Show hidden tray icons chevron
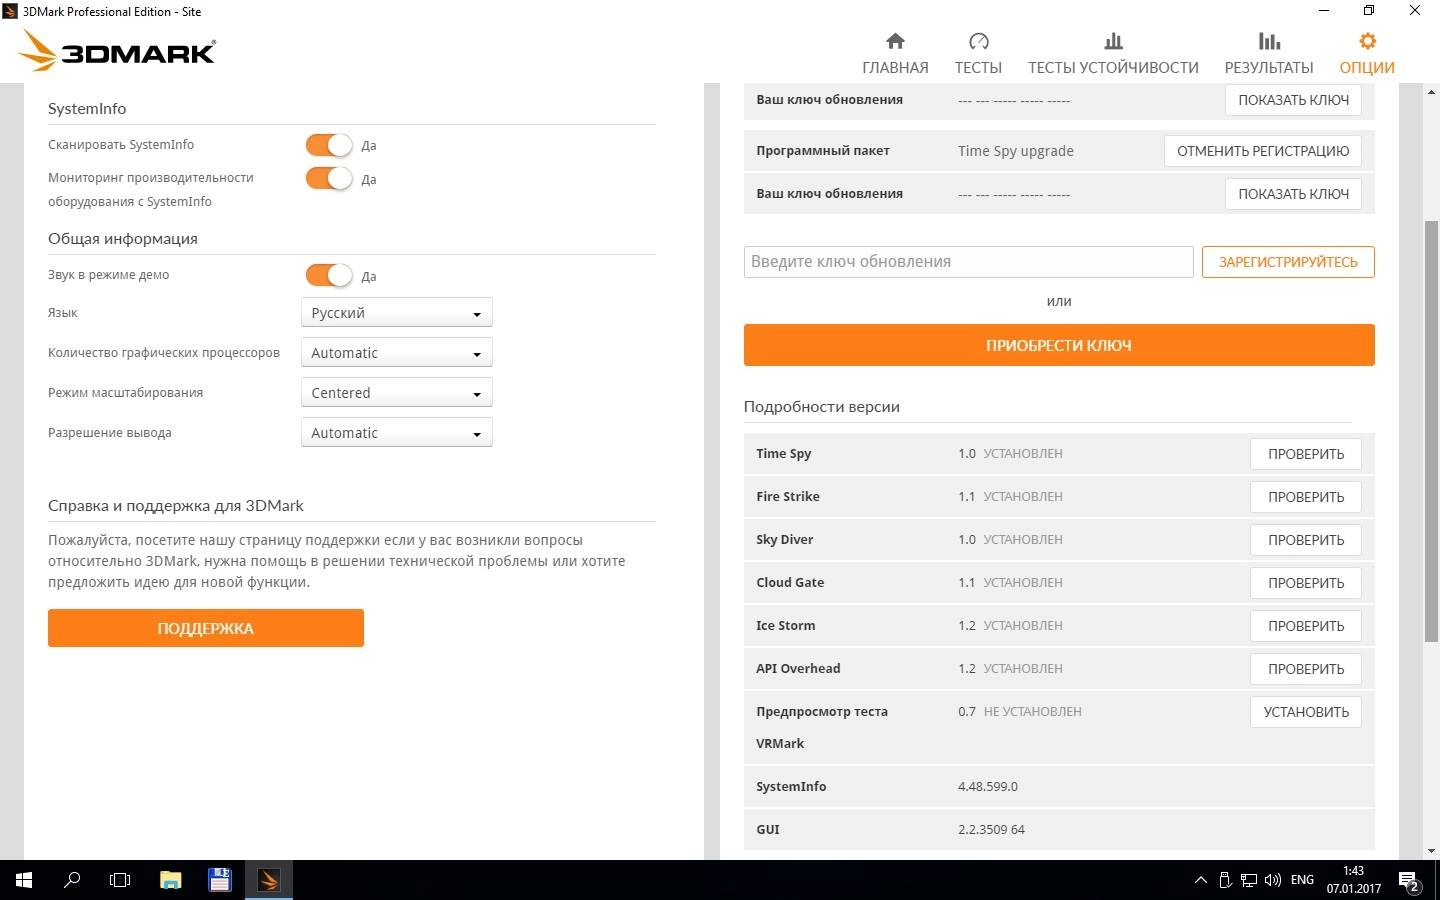 1200,880
